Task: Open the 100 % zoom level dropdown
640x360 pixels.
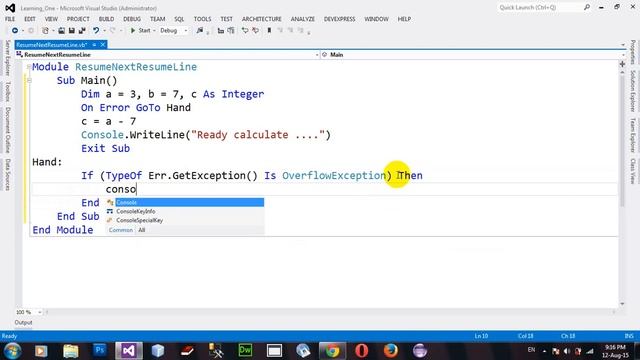Action: (40, 312)
